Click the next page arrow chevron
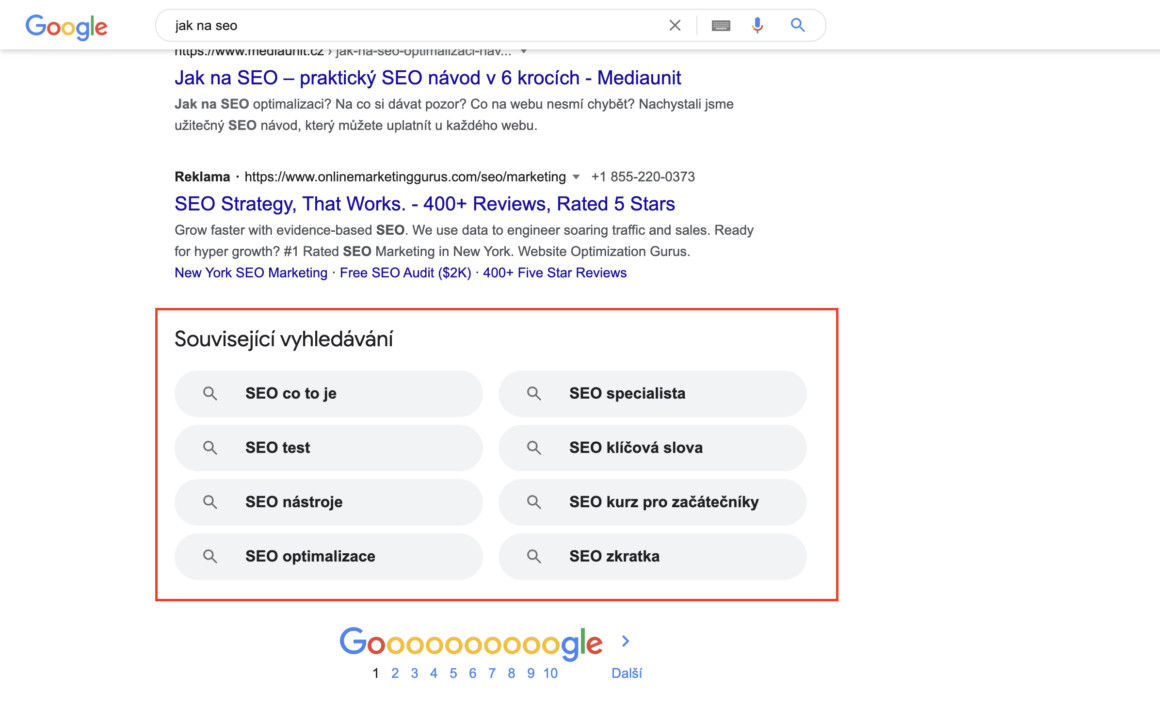This screenshot has width=1160, height=707. coord(626,641)
